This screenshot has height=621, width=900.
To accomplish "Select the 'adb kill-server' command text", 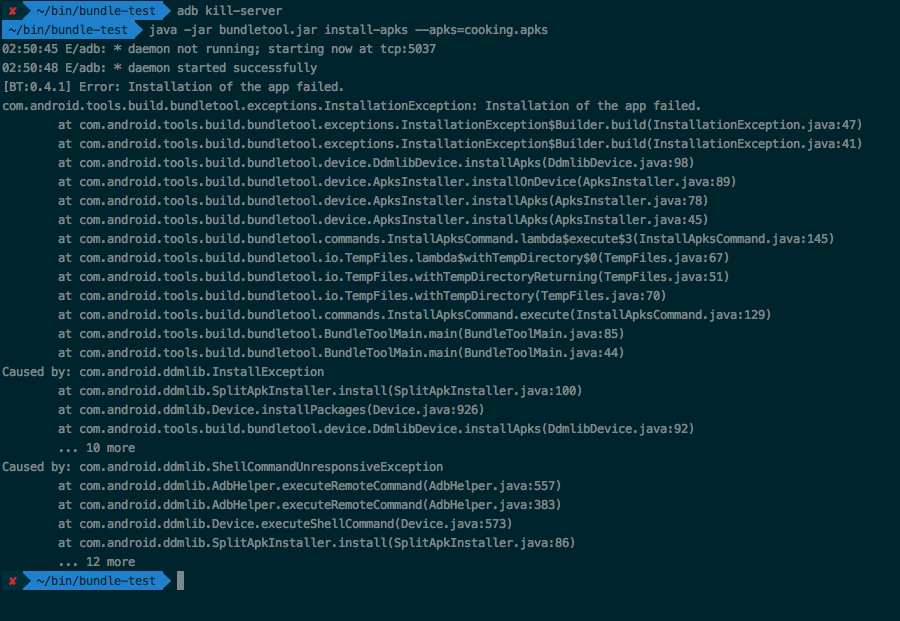I will pyautogui.click(x=228, y=10).
